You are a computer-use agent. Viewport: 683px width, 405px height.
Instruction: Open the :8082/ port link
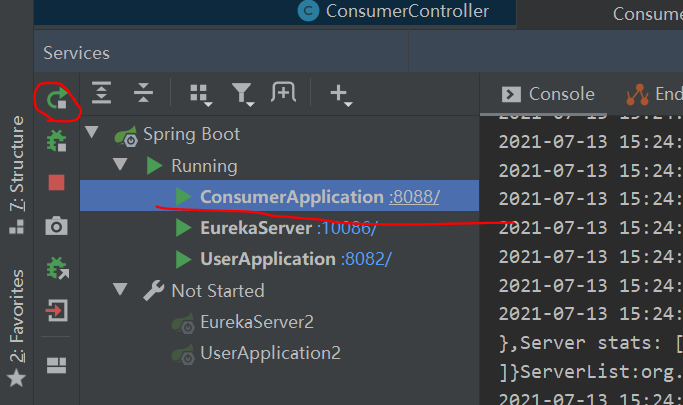366,259
